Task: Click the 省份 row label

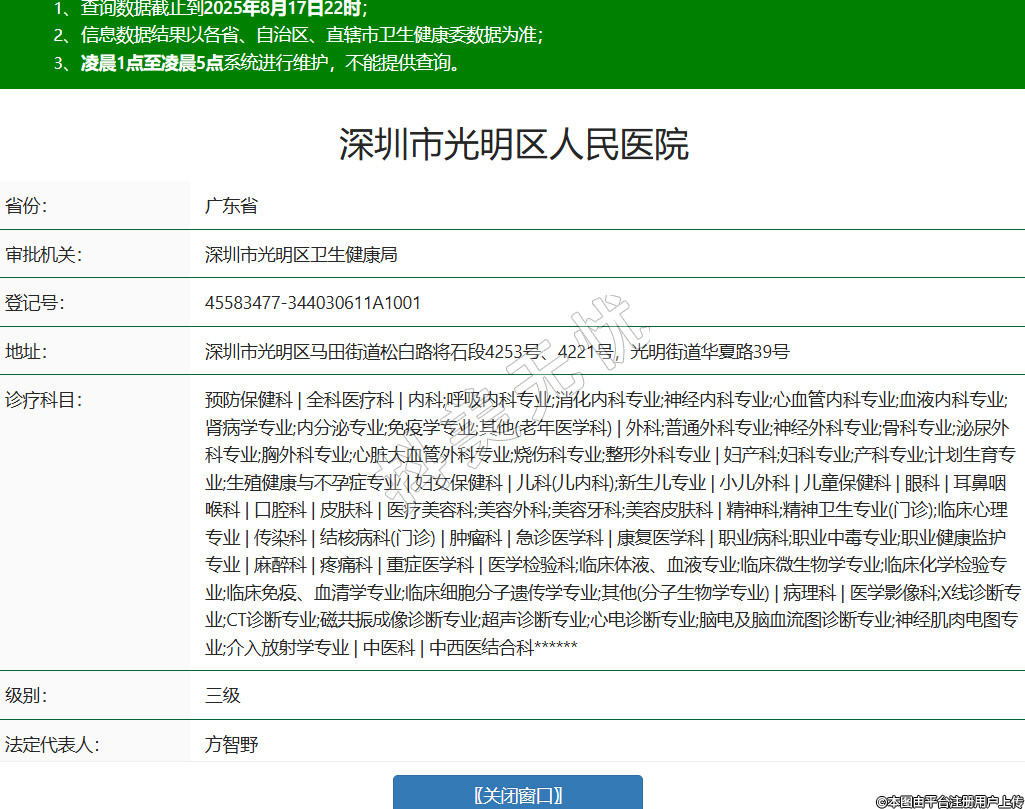Action: click(27, 207)
